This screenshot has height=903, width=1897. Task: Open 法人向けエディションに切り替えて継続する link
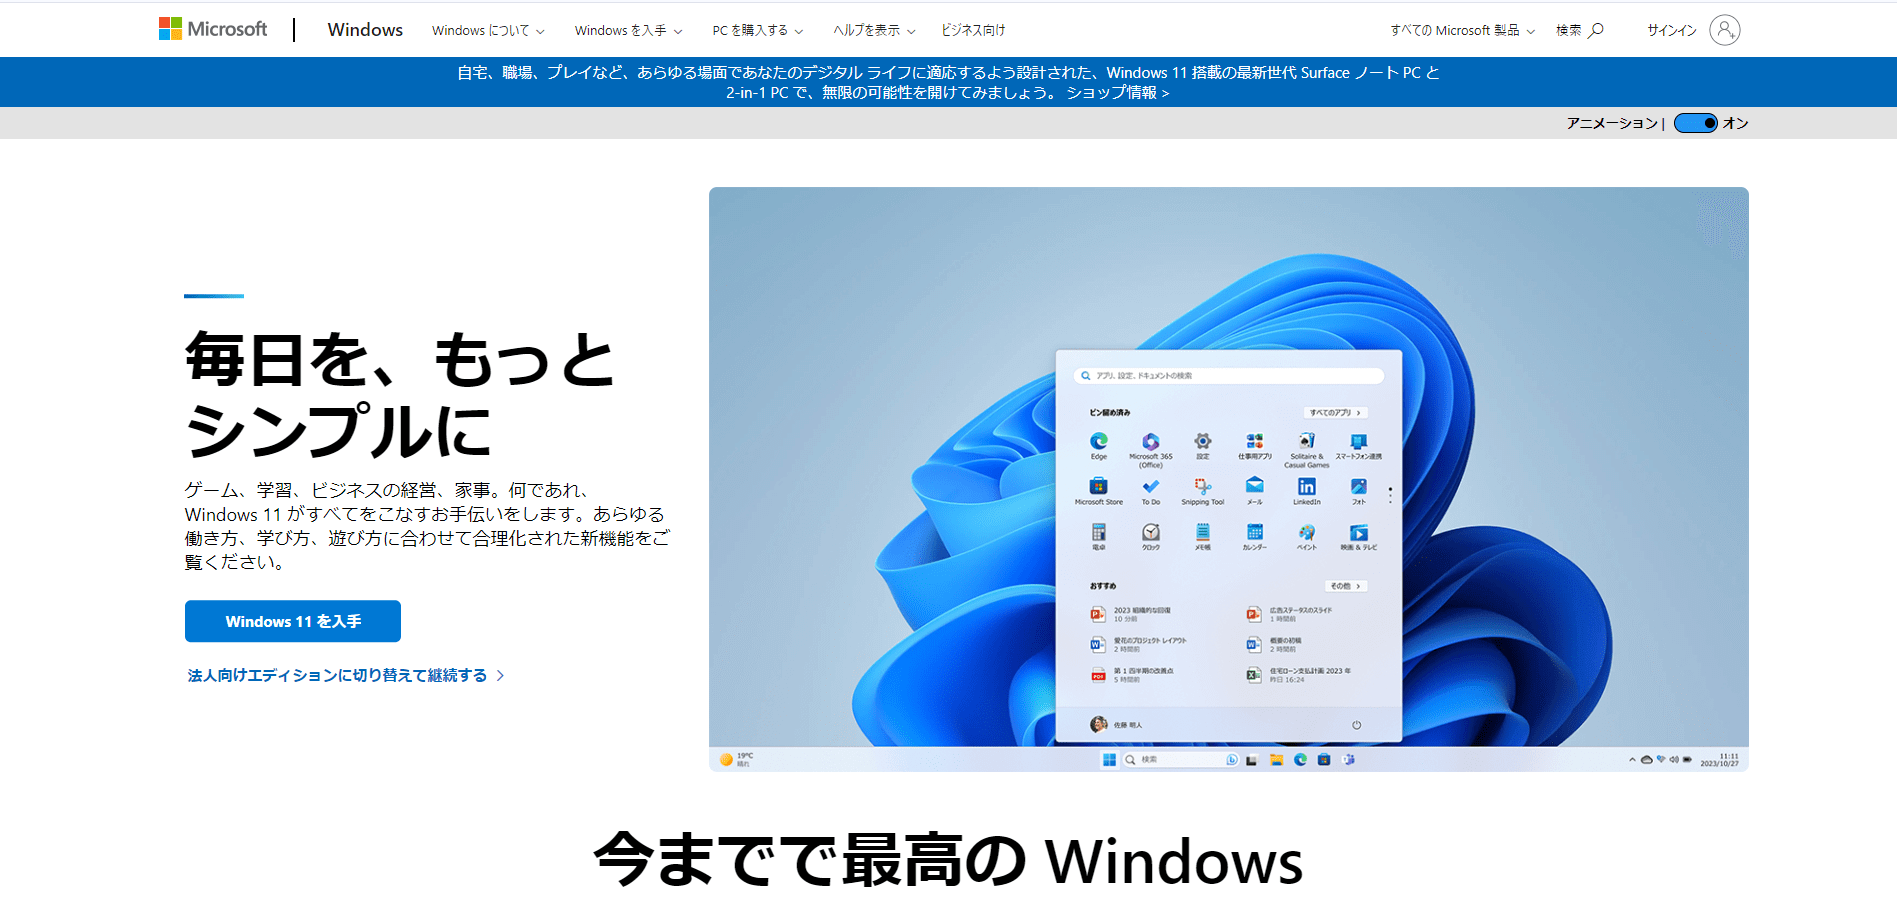pos(346,675)
